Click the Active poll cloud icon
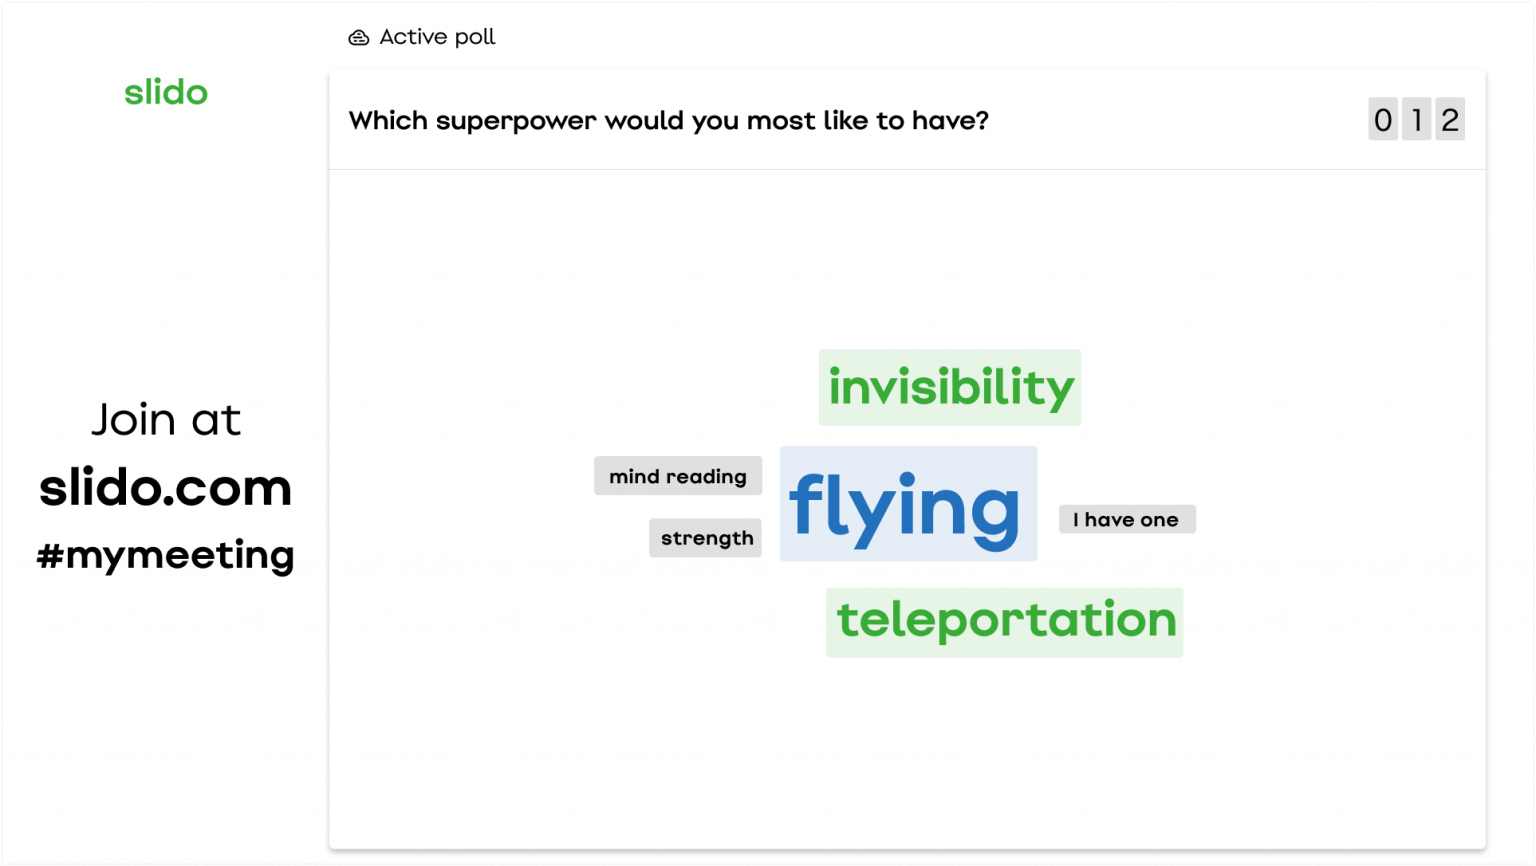The width and height of the screenshot is (1536, 866). pyautogui.click(x=358, y=38)
